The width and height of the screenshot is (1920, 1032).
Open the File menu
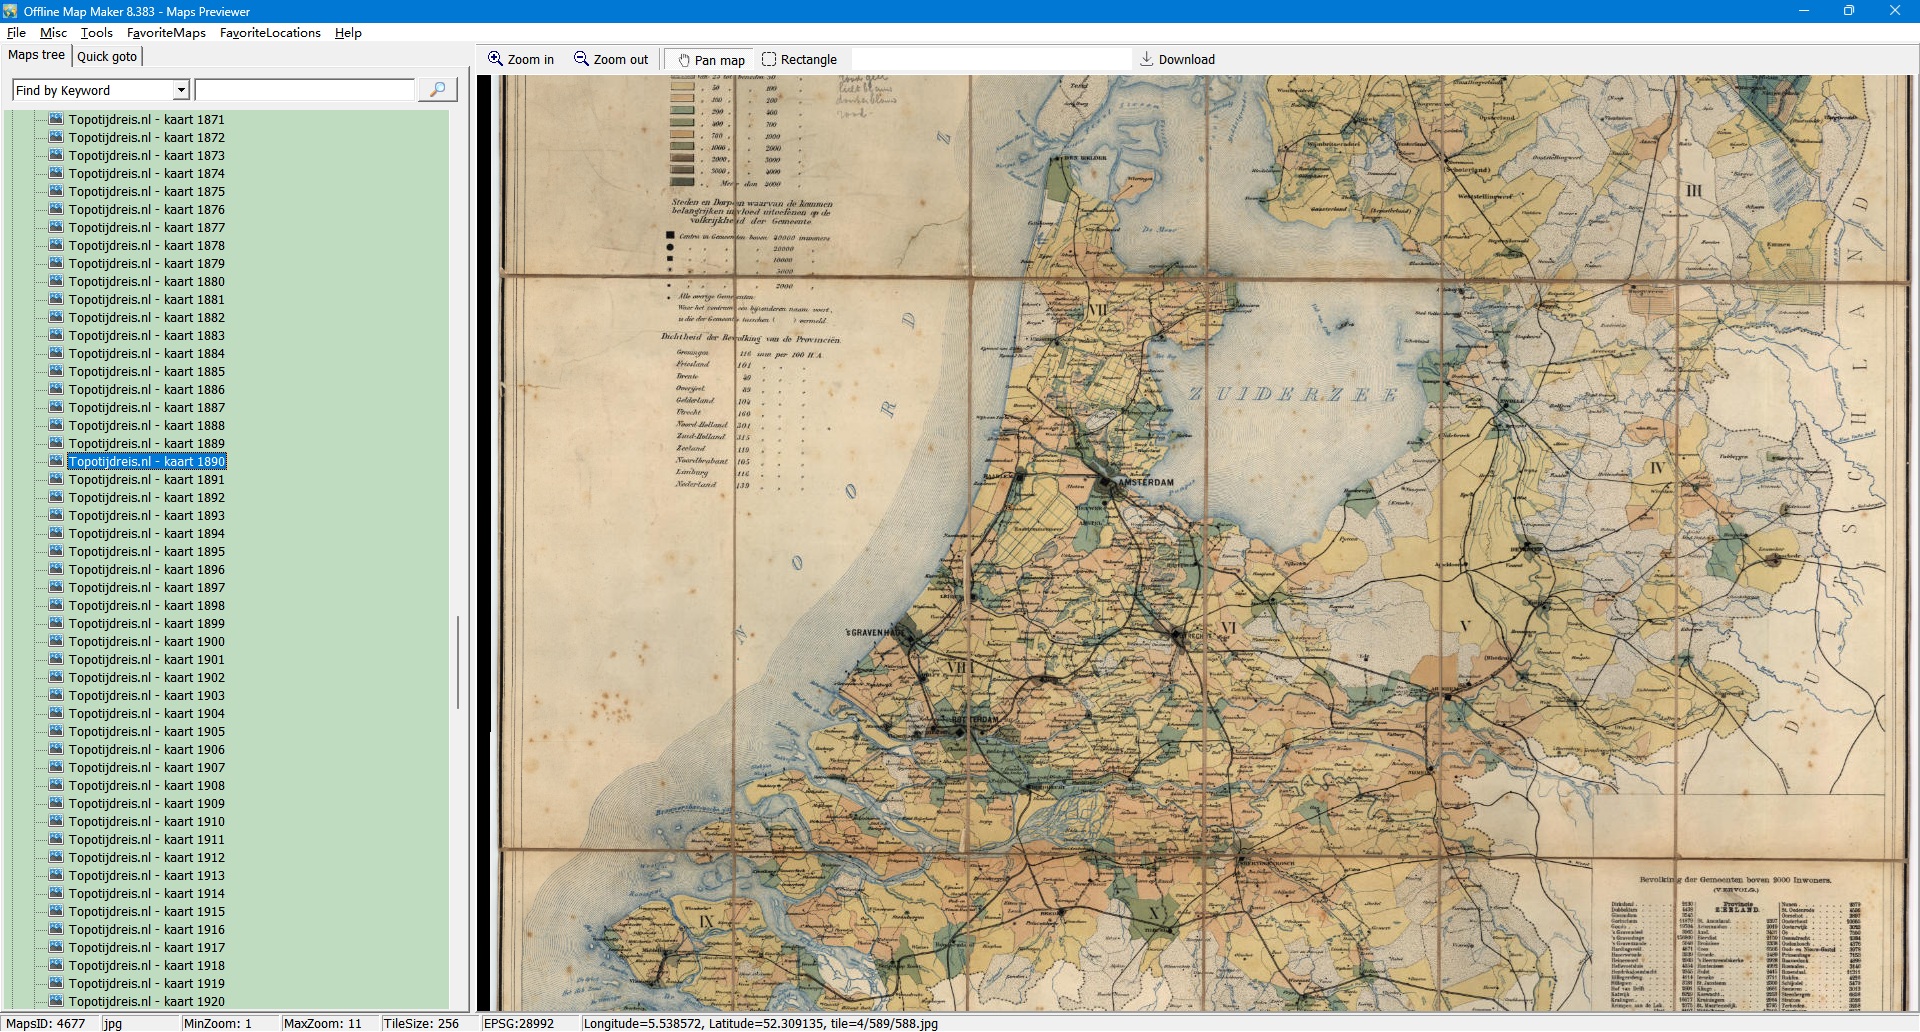pos(16,32)
